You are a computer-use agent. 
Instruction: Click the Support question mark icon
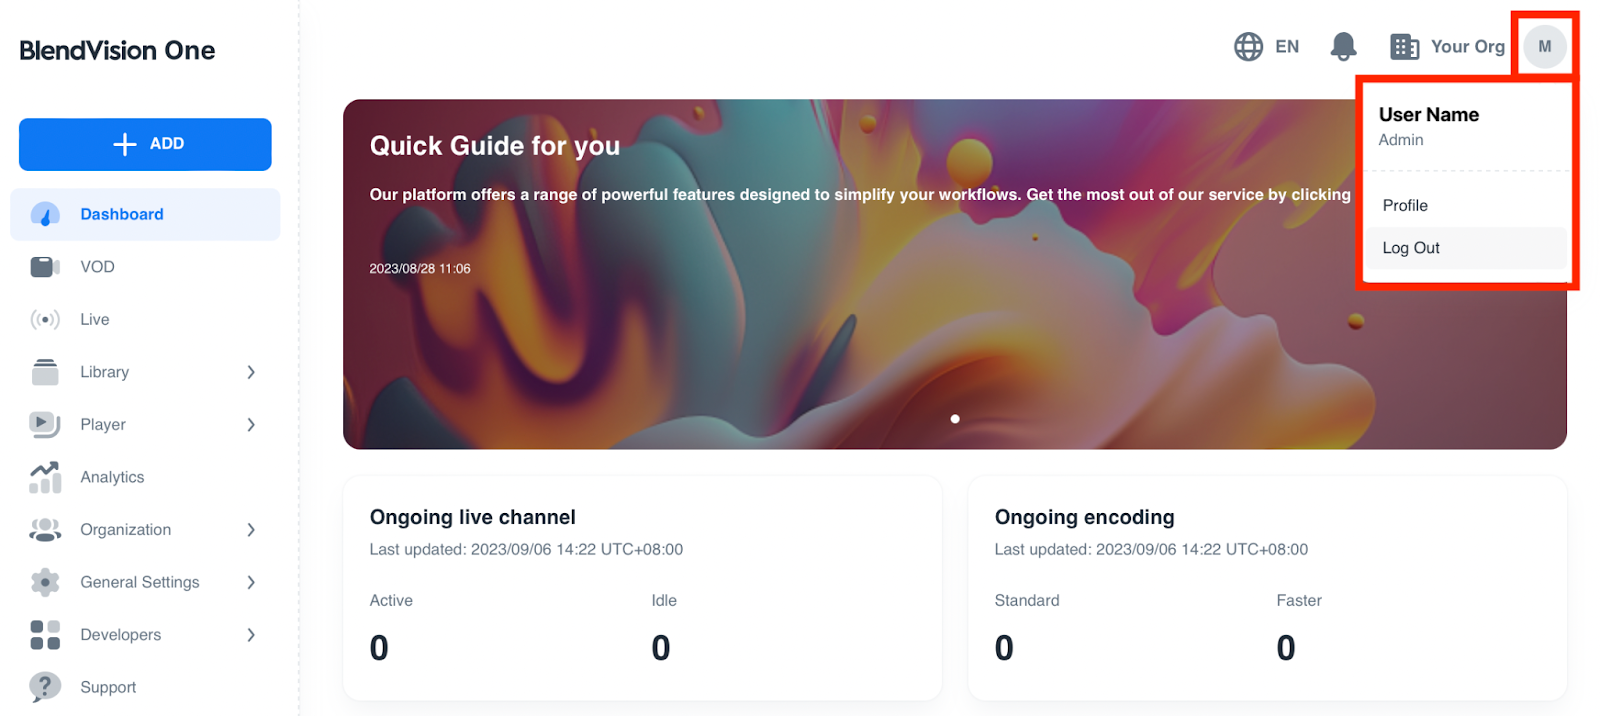click(x=45, y=687)
